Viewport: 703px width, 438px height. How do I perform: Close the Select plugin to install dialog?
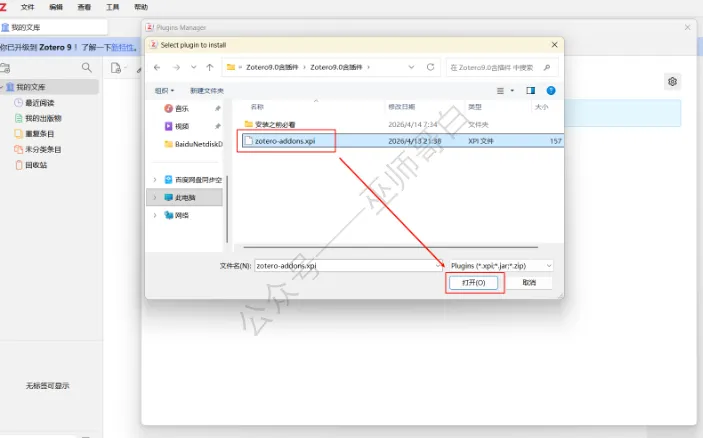pyautogui.click(x=555, y=45)
